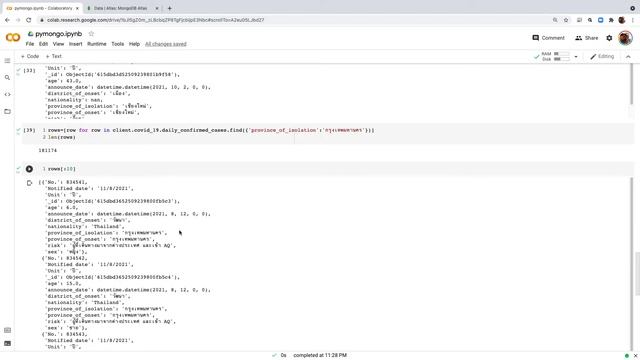
Task: Open the File menu
Action: (x=30, y=44)
